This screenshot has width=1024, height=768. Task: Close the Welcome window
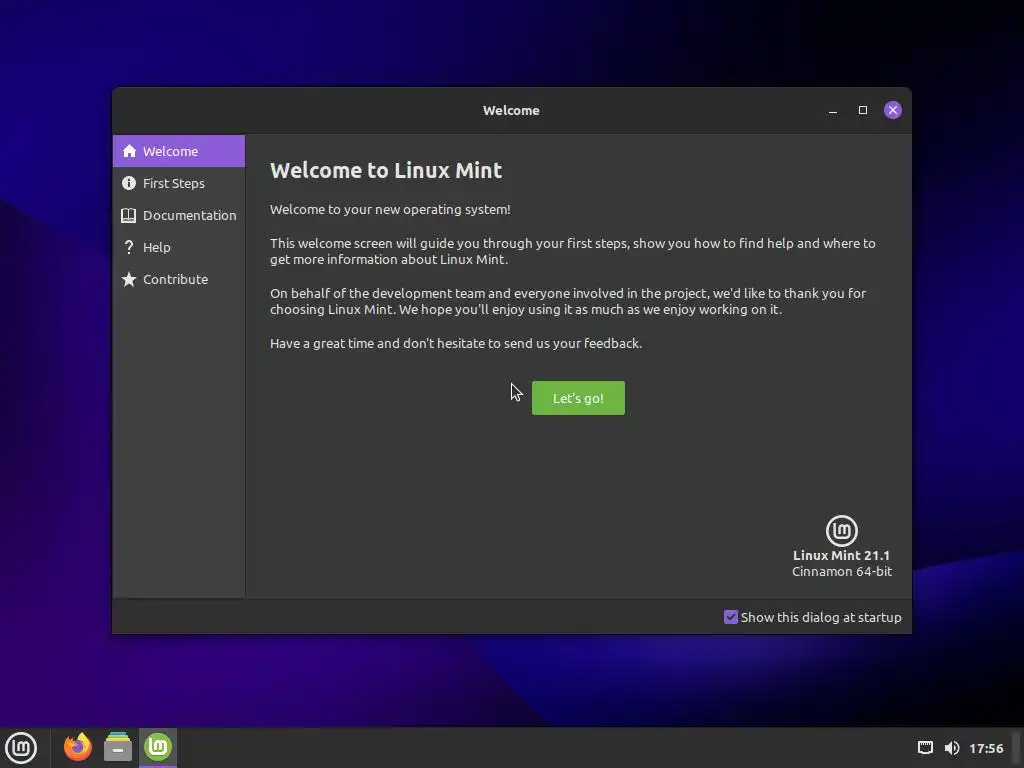point(893,110)
